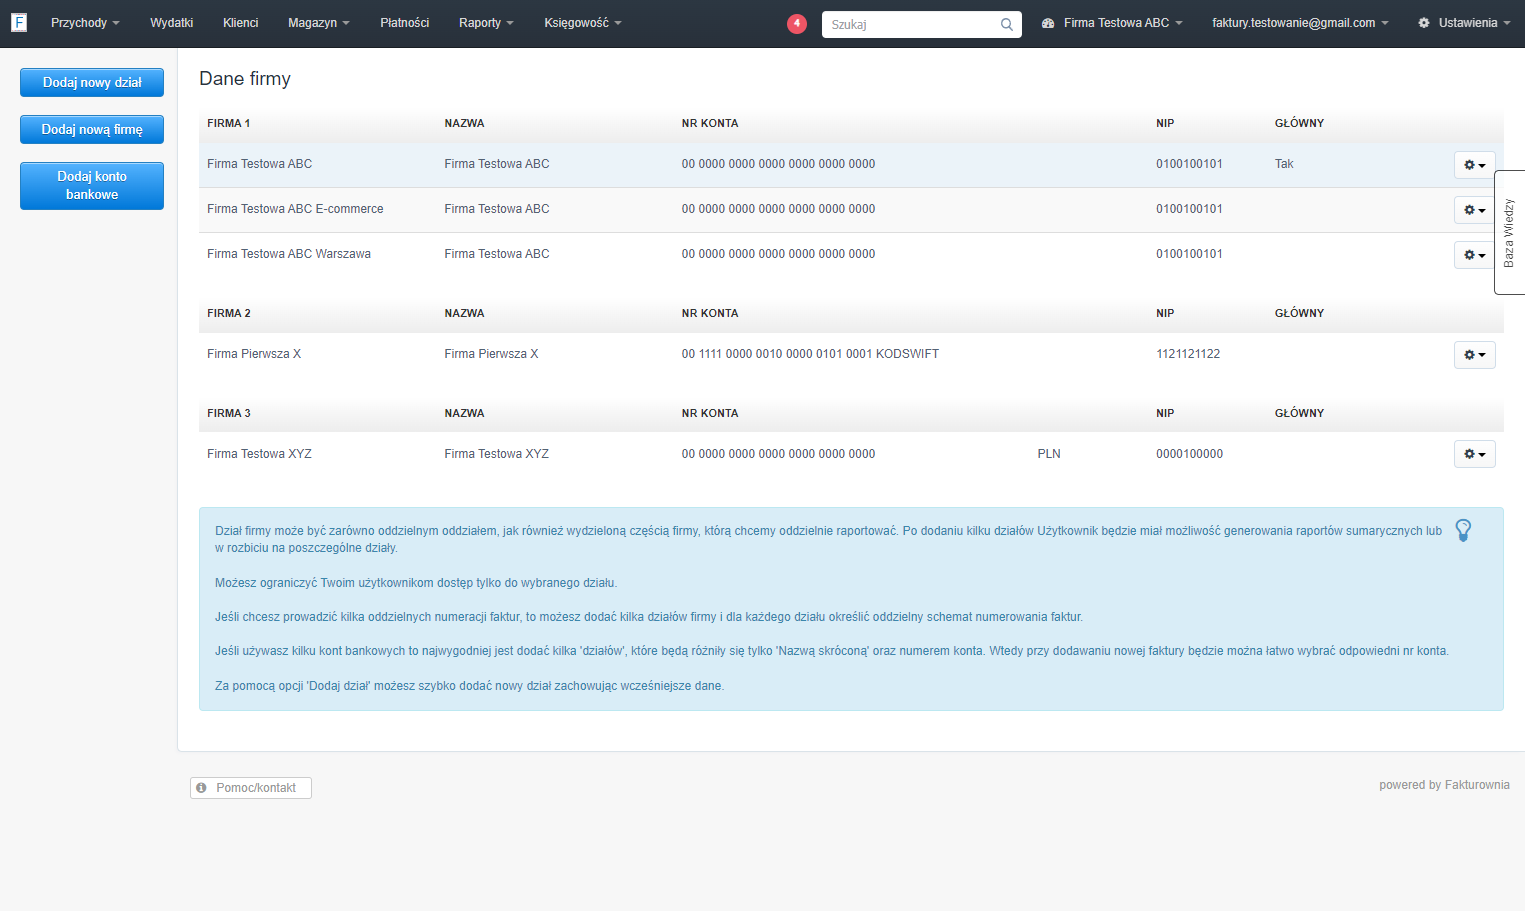Expand the Księgowość menu
The image size is (1525, 911).
(583, 23)
